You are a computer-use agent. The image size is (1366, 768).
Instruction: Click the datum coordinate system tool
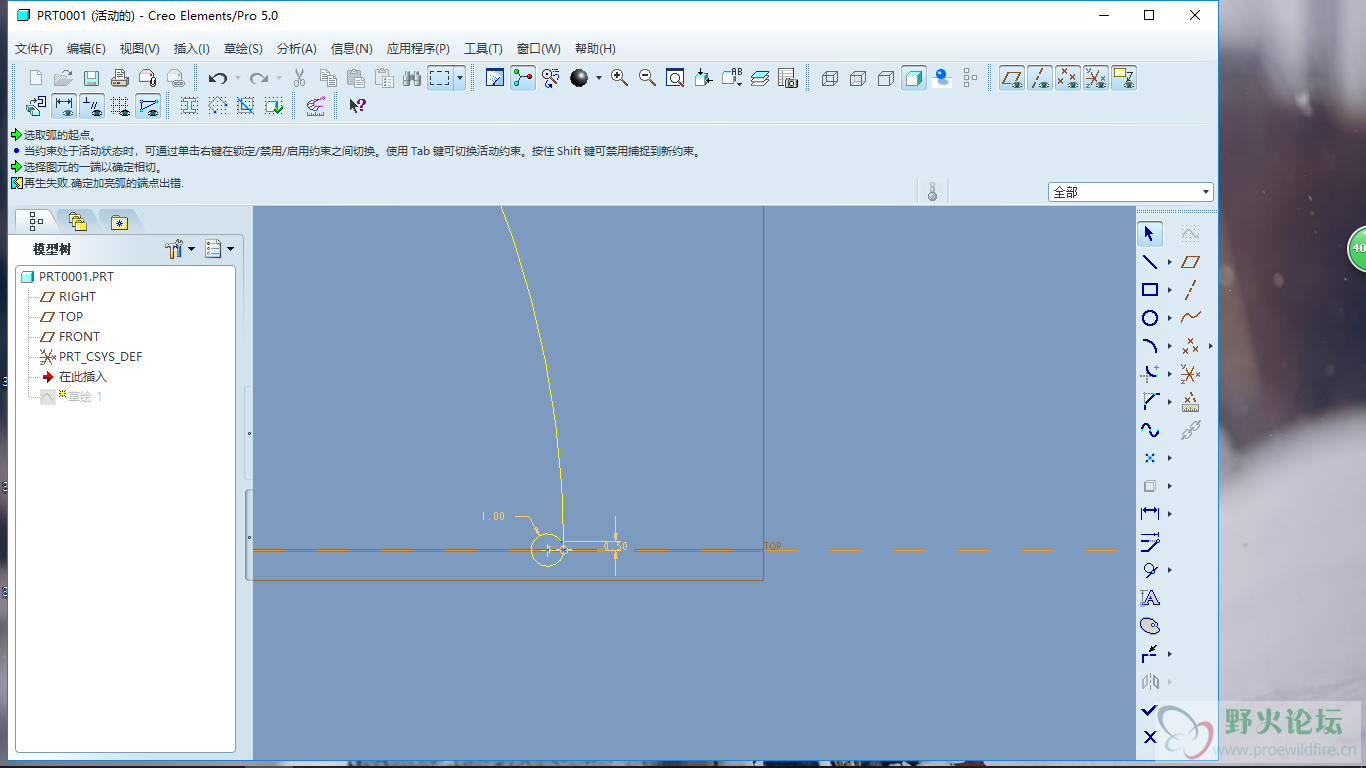point(1190,374)
